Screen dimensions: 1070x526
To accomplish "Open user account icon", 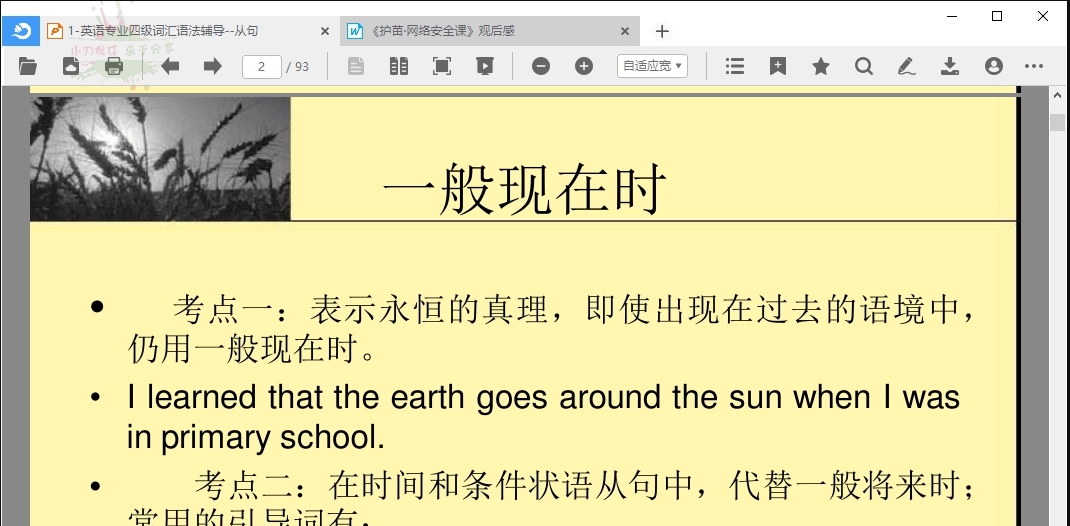I will point(994,66).
